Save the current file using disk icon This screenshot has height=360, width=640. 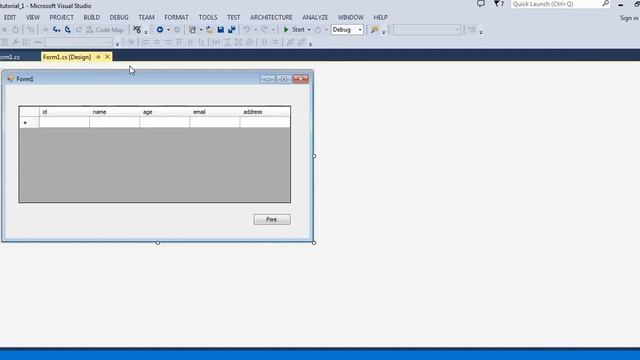[220, 30]
